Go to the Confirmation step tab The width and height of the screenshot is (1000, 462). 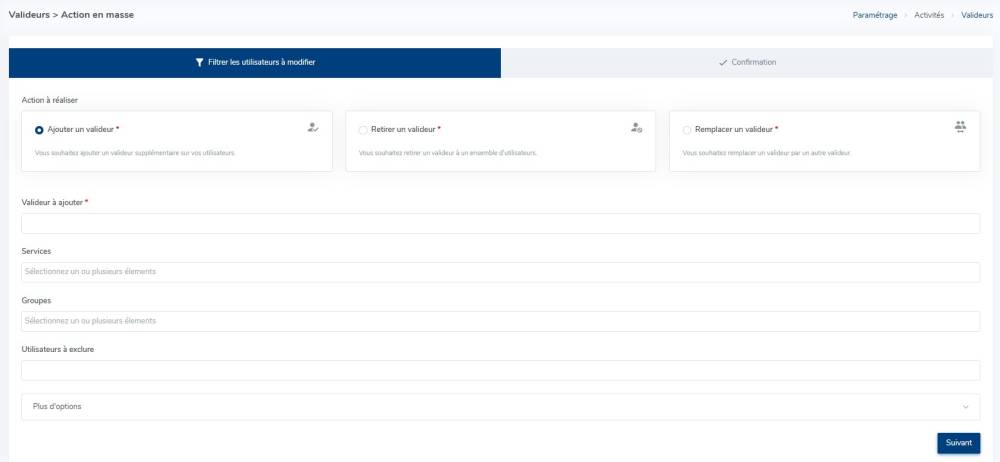(750, 62)
